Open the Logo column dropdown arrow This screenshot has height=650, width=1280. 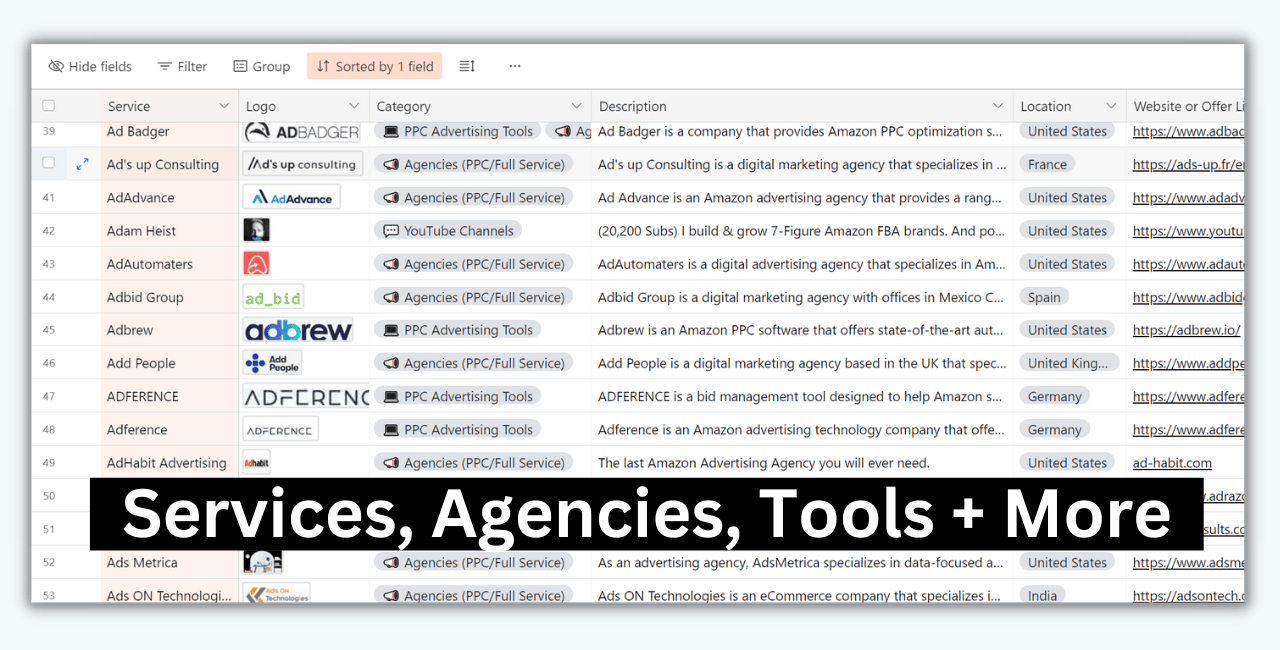point(354,106)
